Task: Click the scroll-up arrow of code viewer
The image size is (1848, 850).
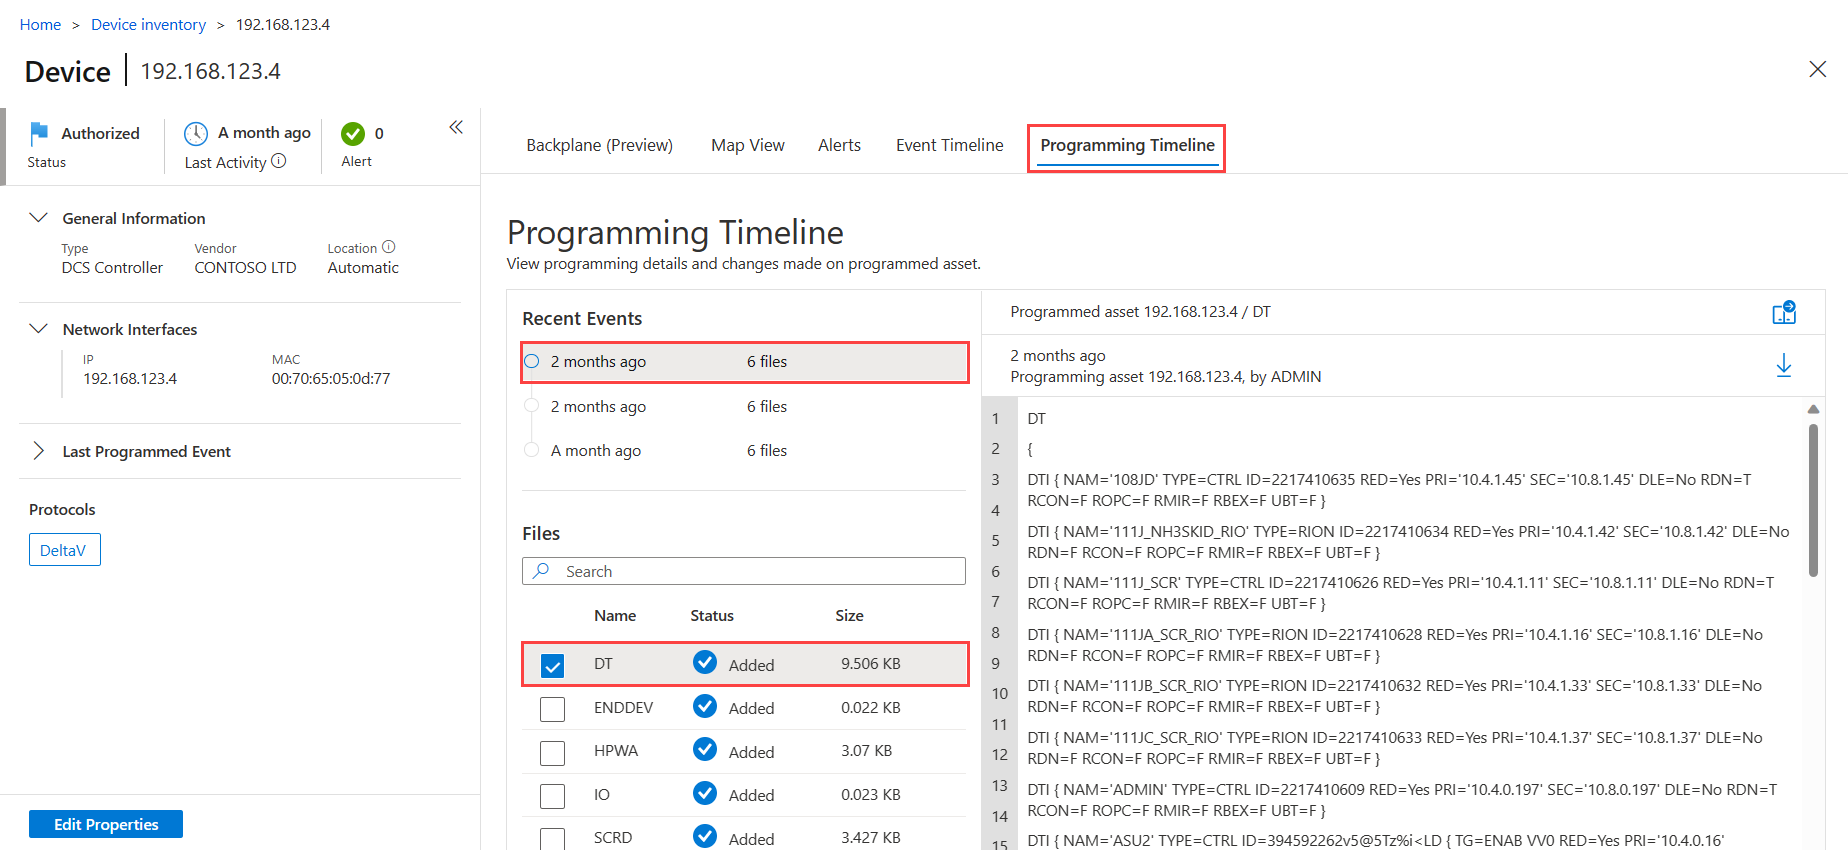Action: point(1813,409)
